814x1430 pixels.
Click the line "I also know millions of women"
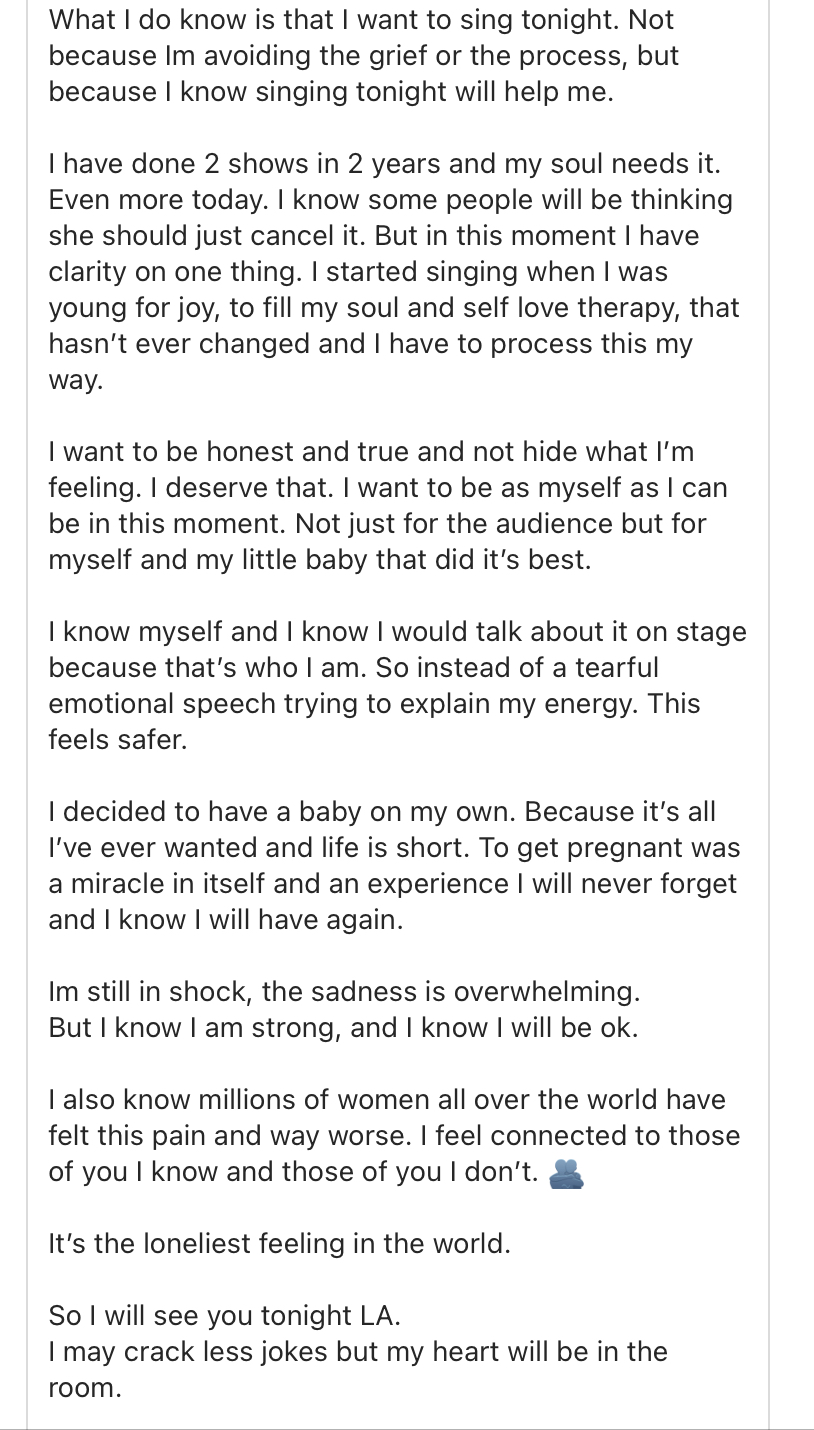pos(387,1100)
